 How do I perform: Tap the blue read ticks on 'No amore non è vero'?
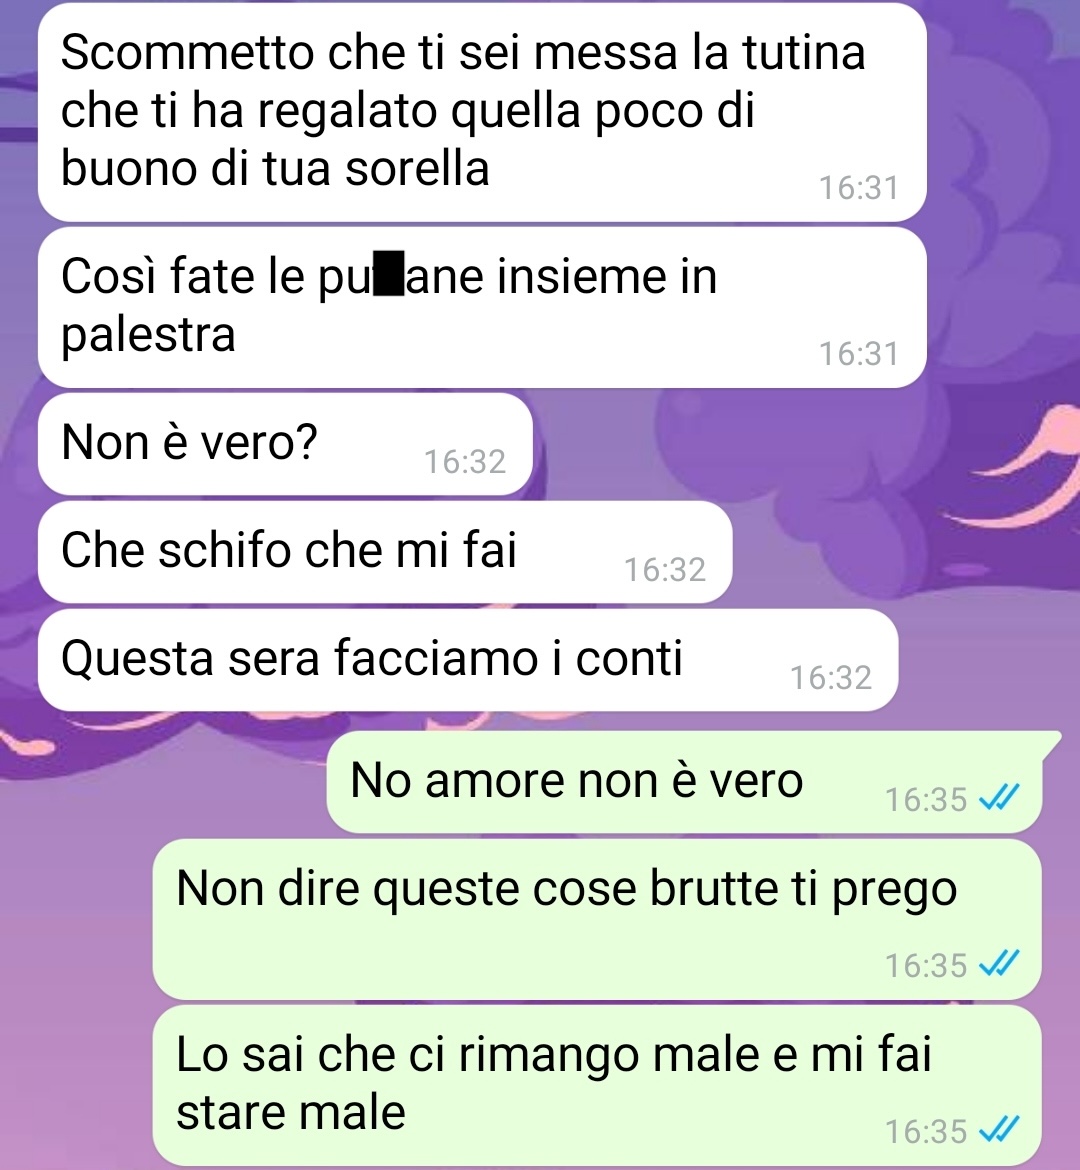pyautogui.click(x=999, y=798)
